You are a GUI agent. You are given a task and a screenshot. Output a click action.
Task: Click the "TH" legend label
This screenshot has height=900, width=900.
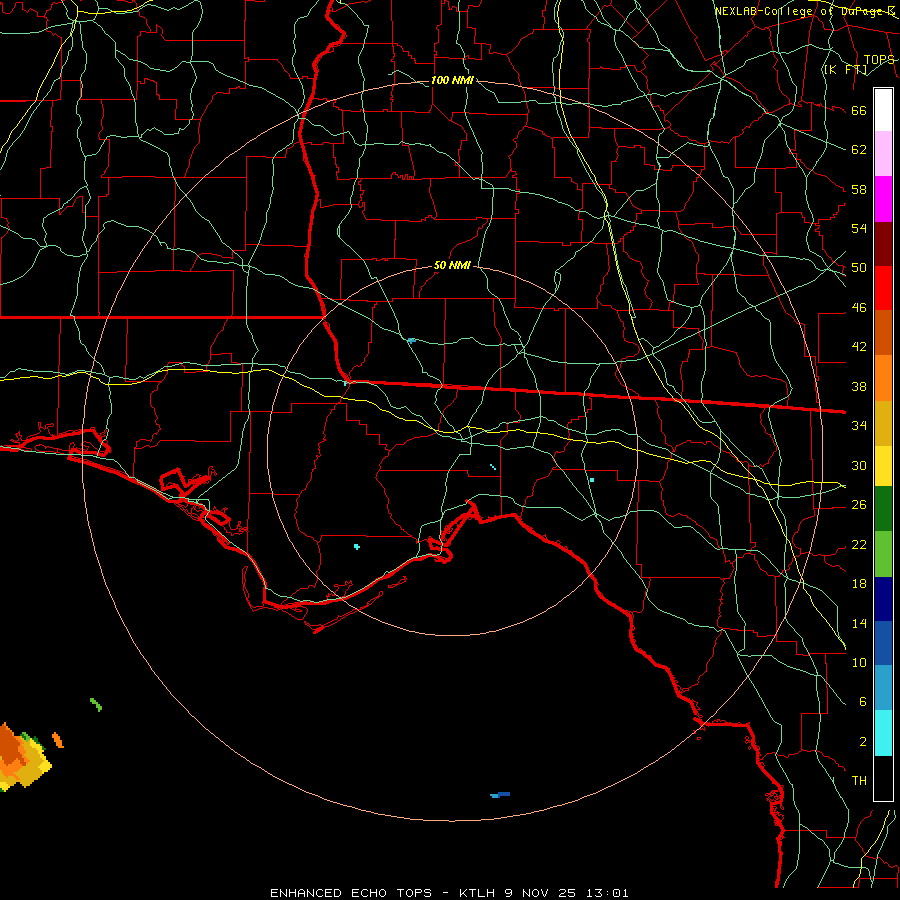859,781
